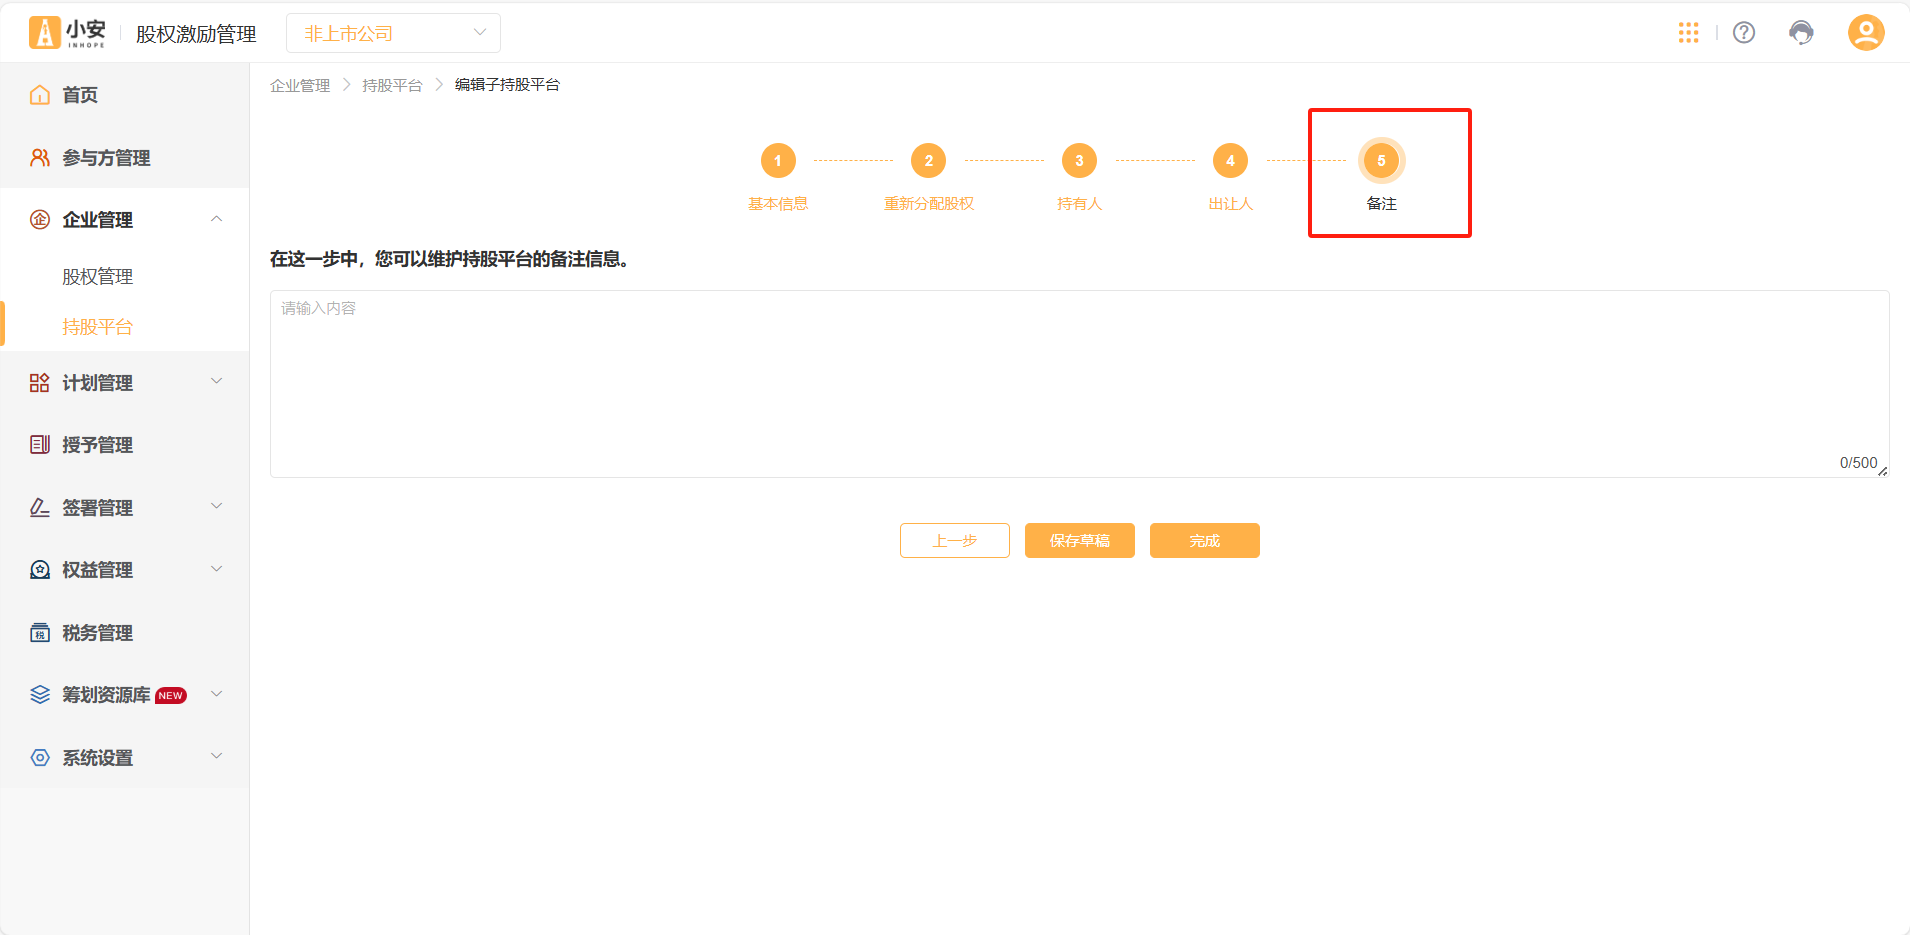This screenshot has width=1910, height=935.
Task: Click the 签署管理 pen icon
Action: tap(40, 508)
